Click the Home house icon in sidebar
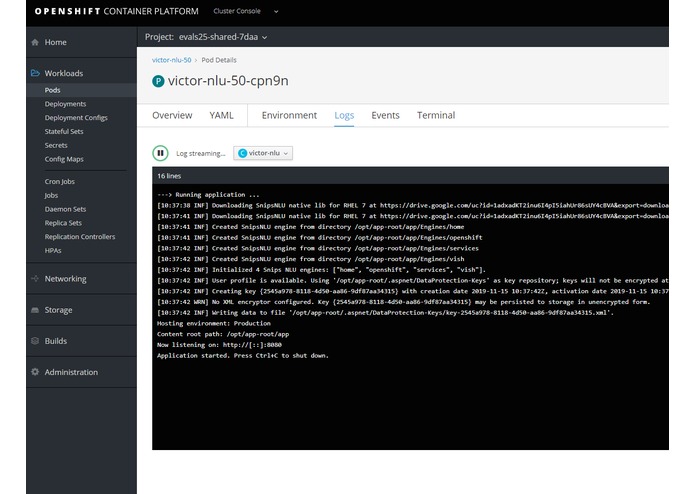The height and width of the screenshot is (494, 695). 35,42
